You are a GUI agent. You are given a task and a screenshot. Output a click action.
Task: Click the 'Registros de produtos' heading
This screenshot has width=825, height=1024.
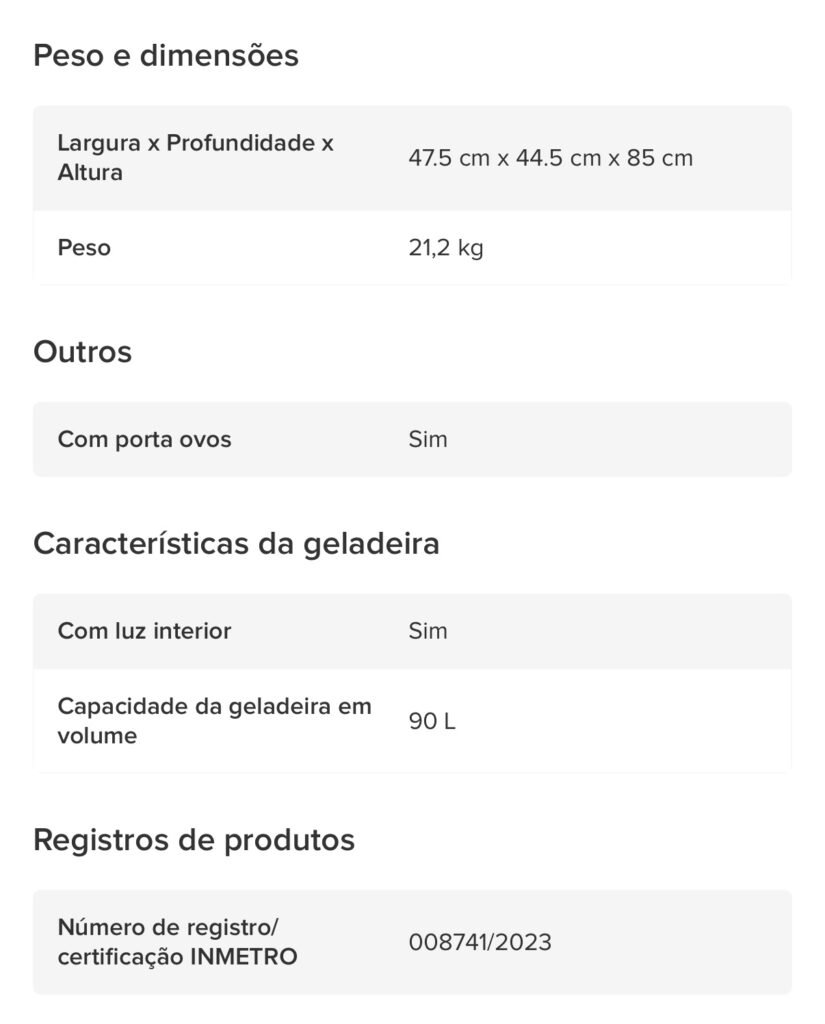click(x=194, y=840)
